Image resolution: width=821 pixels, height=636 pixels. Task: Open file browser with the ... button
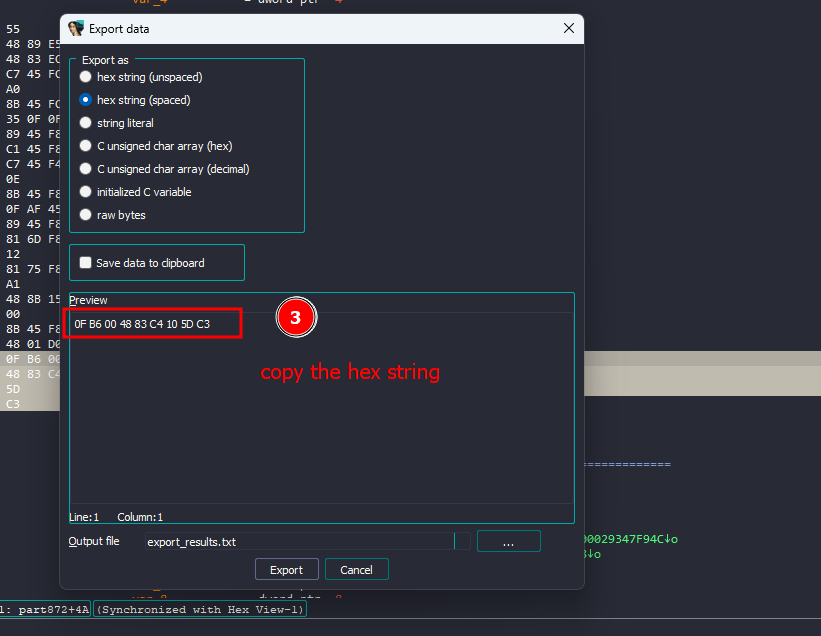coord(508,542)
